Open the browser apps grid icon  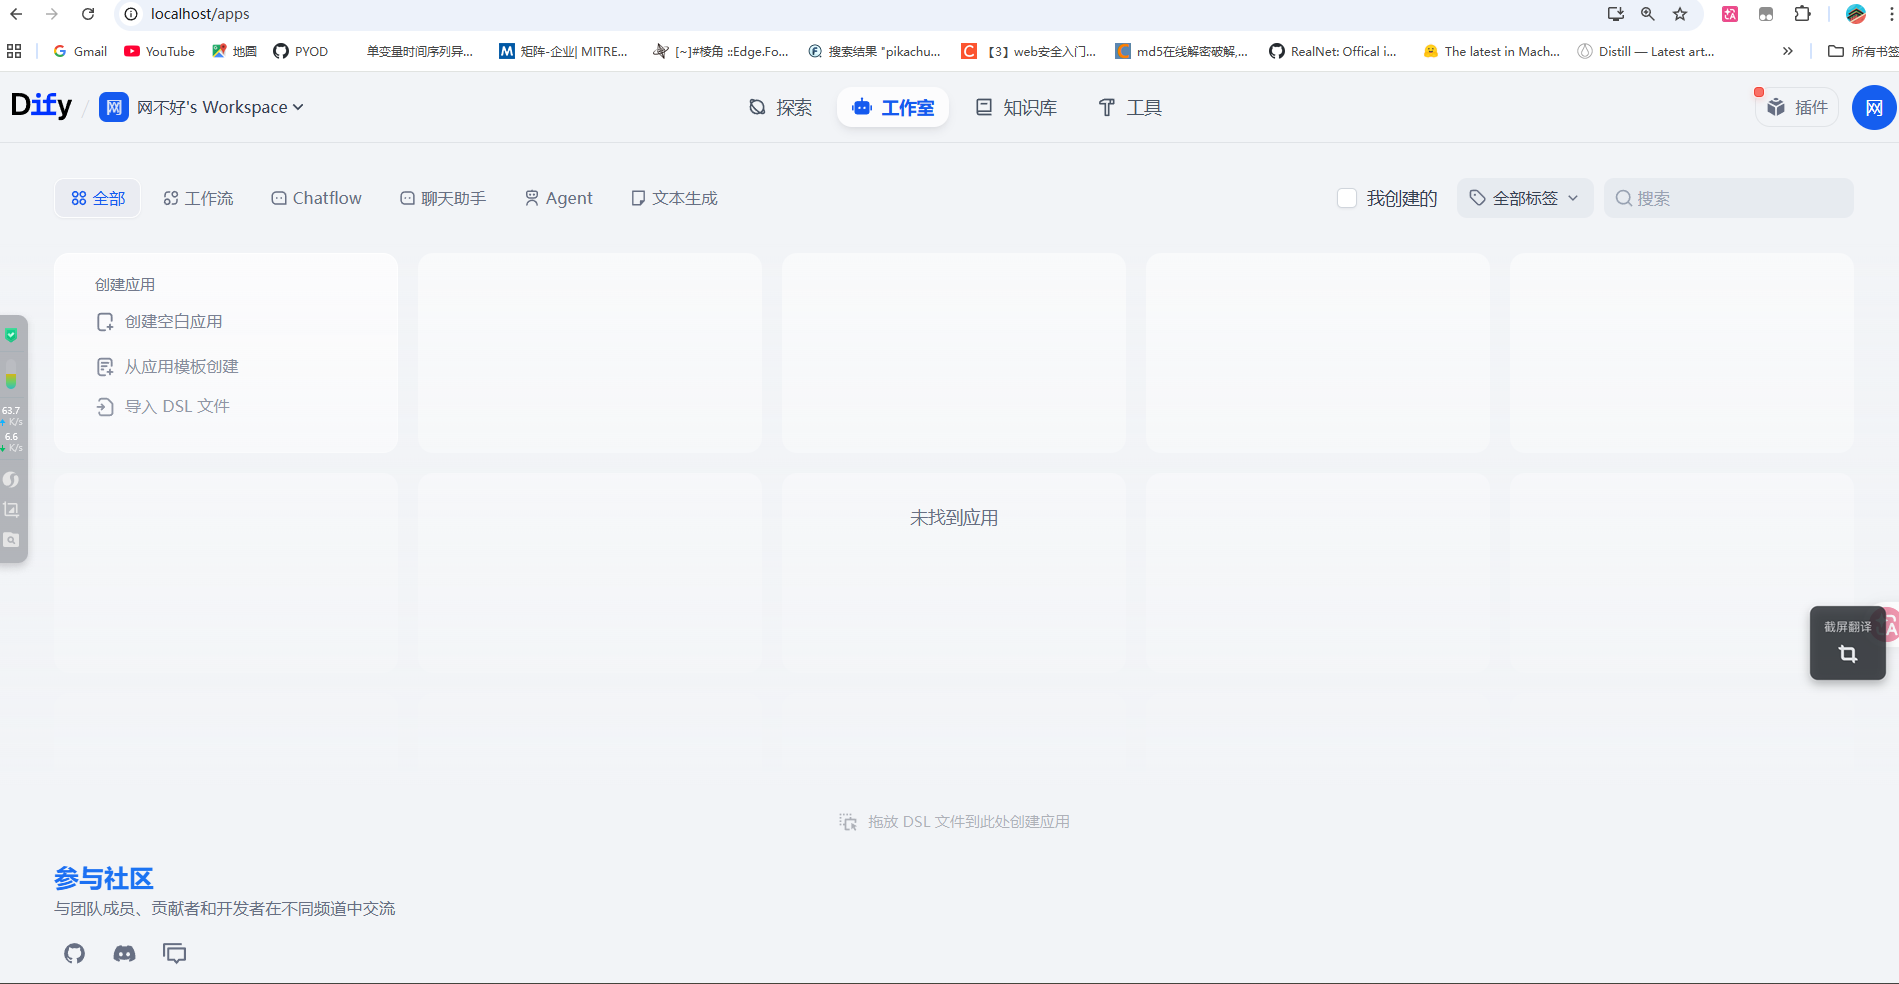14,51
